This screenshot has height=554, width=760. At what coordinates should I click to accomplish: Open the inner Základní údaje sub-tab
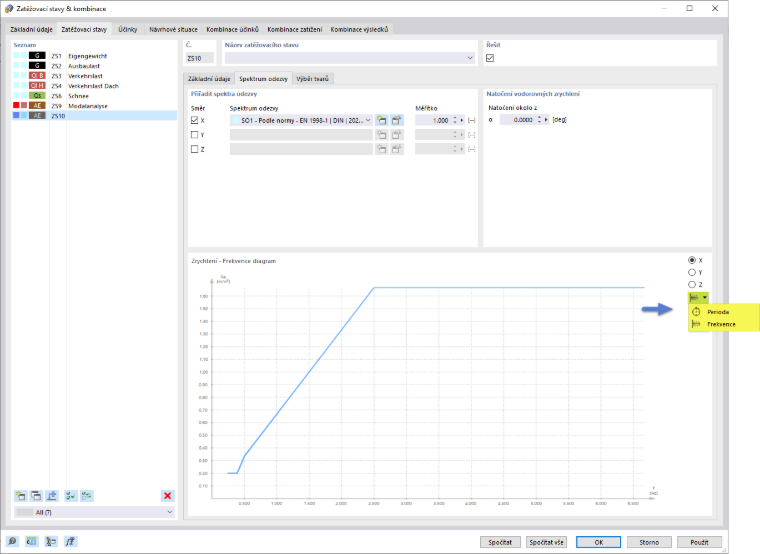209,79
